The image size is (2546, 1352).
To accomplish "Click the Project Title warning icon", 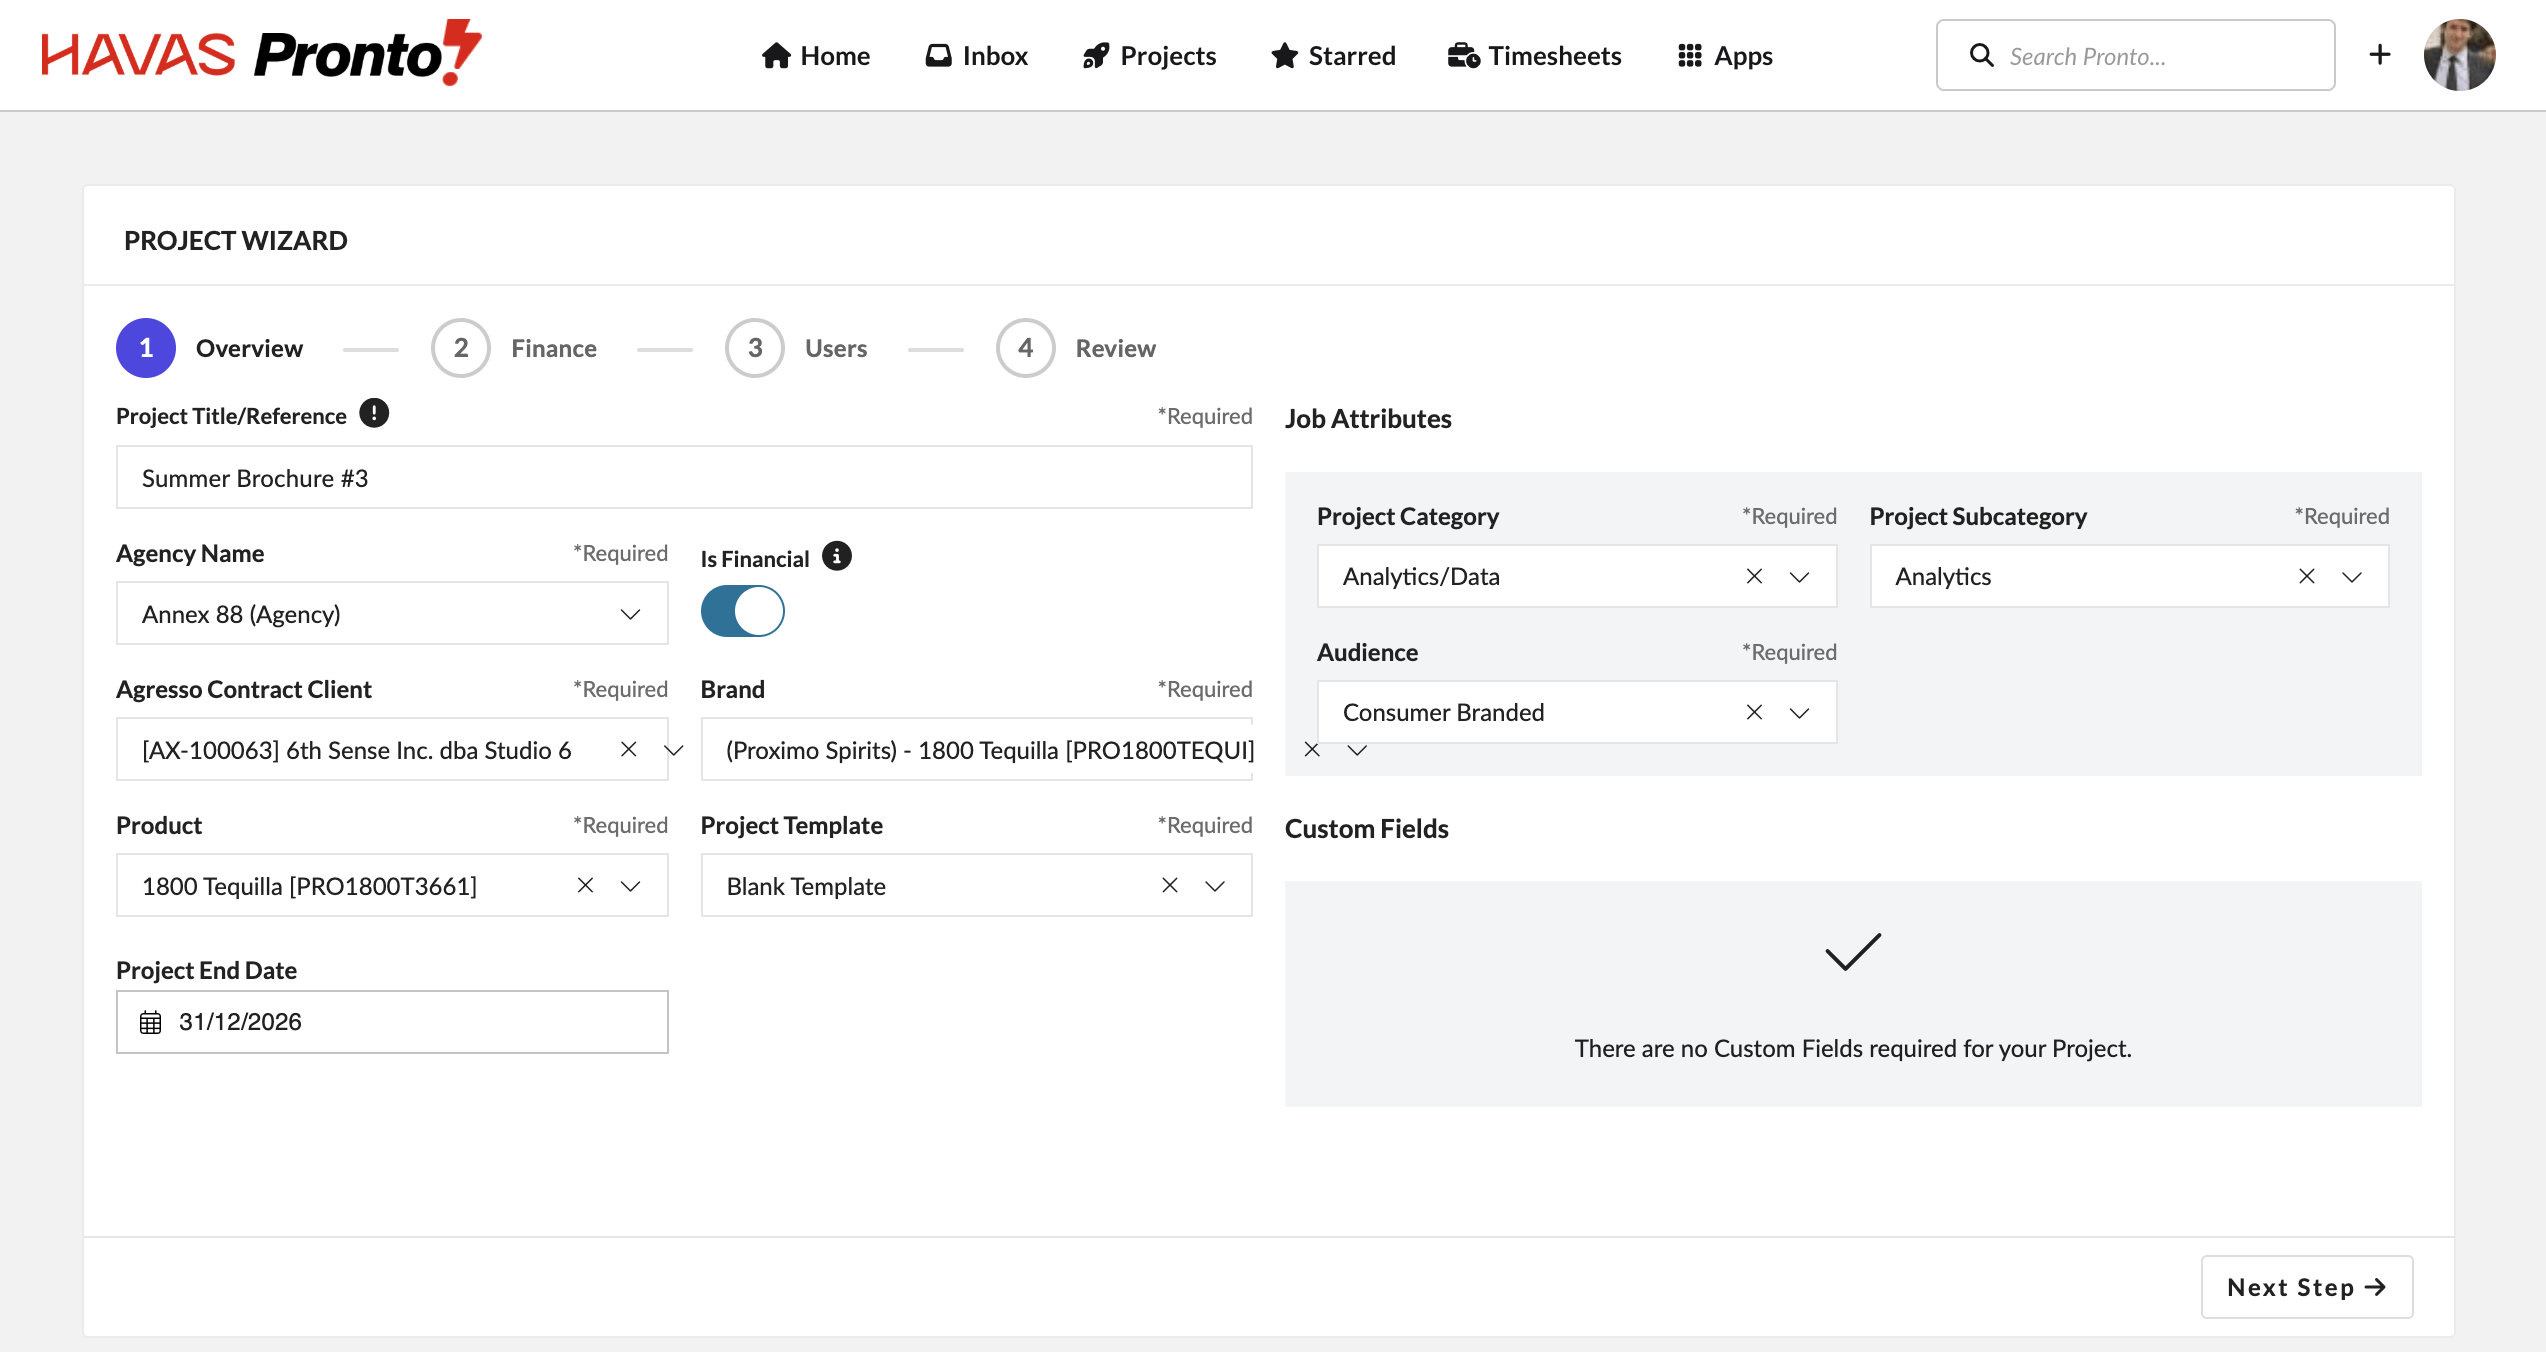I will pyautogui.click(x=374, y=413).
